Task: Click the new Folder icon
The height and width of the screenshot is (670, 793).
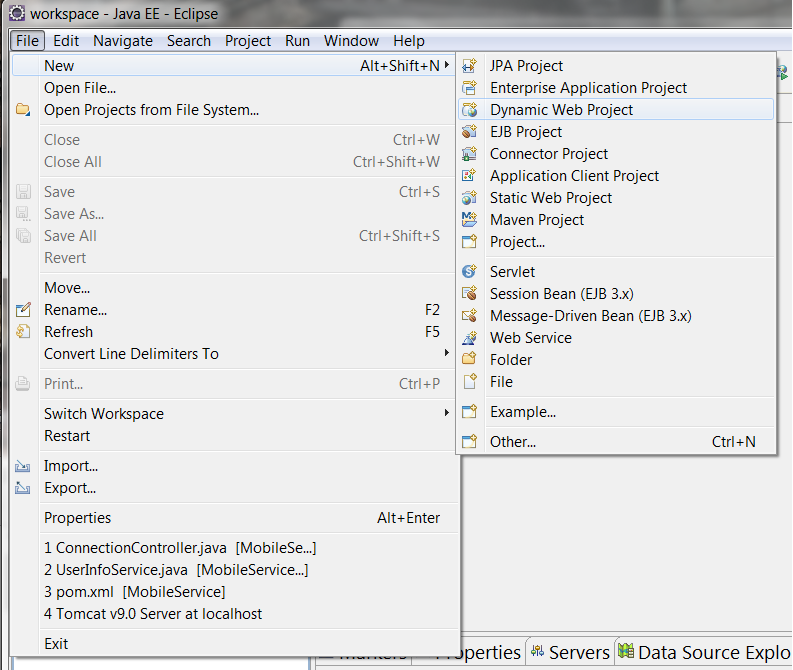Action: tap(469, 360)
